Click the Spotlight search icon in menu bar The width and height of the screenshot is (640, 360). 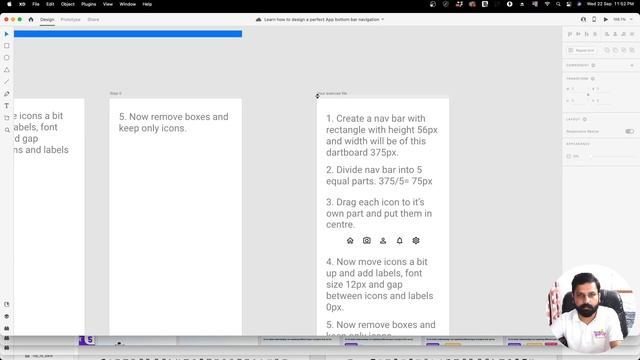[558, 4]
